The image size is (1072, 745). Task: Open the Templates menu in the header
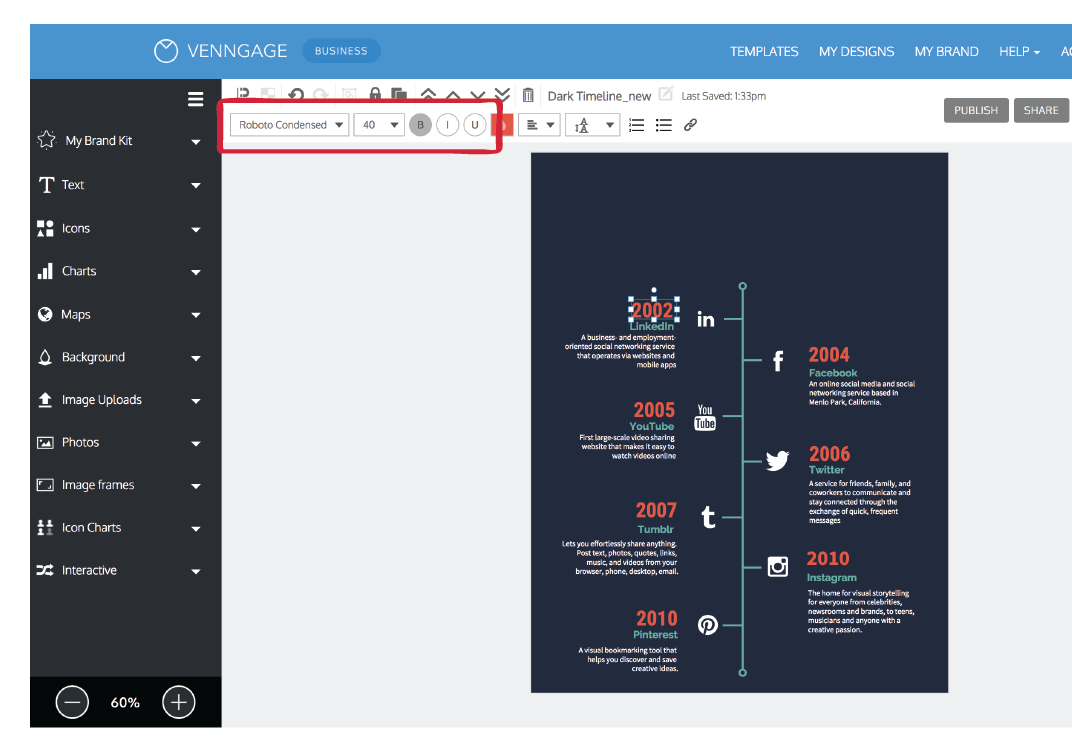[764, 51]
